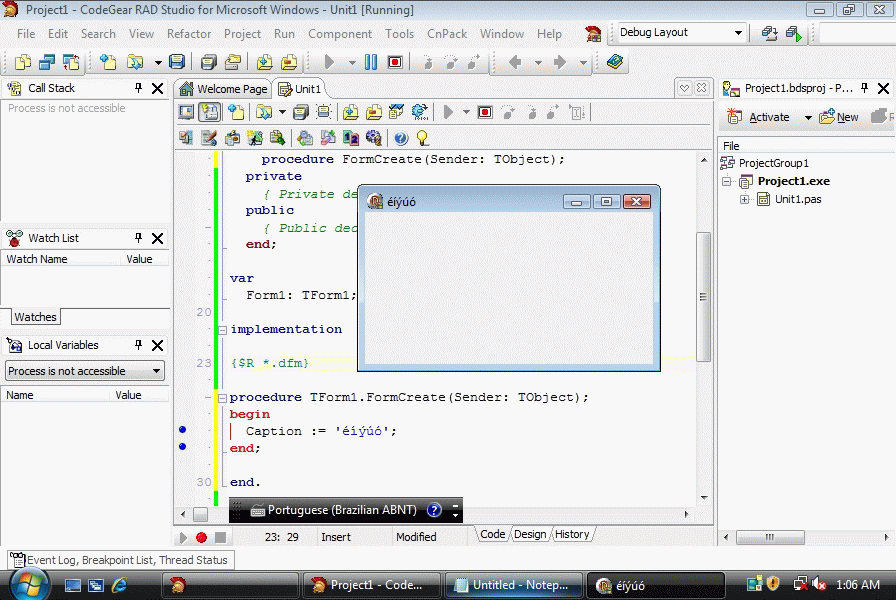Open the Local Variables process dropdown
Image resolution: width=896 pixels, height=600 pixels.
pyautogui.click(x=156, y=371)
